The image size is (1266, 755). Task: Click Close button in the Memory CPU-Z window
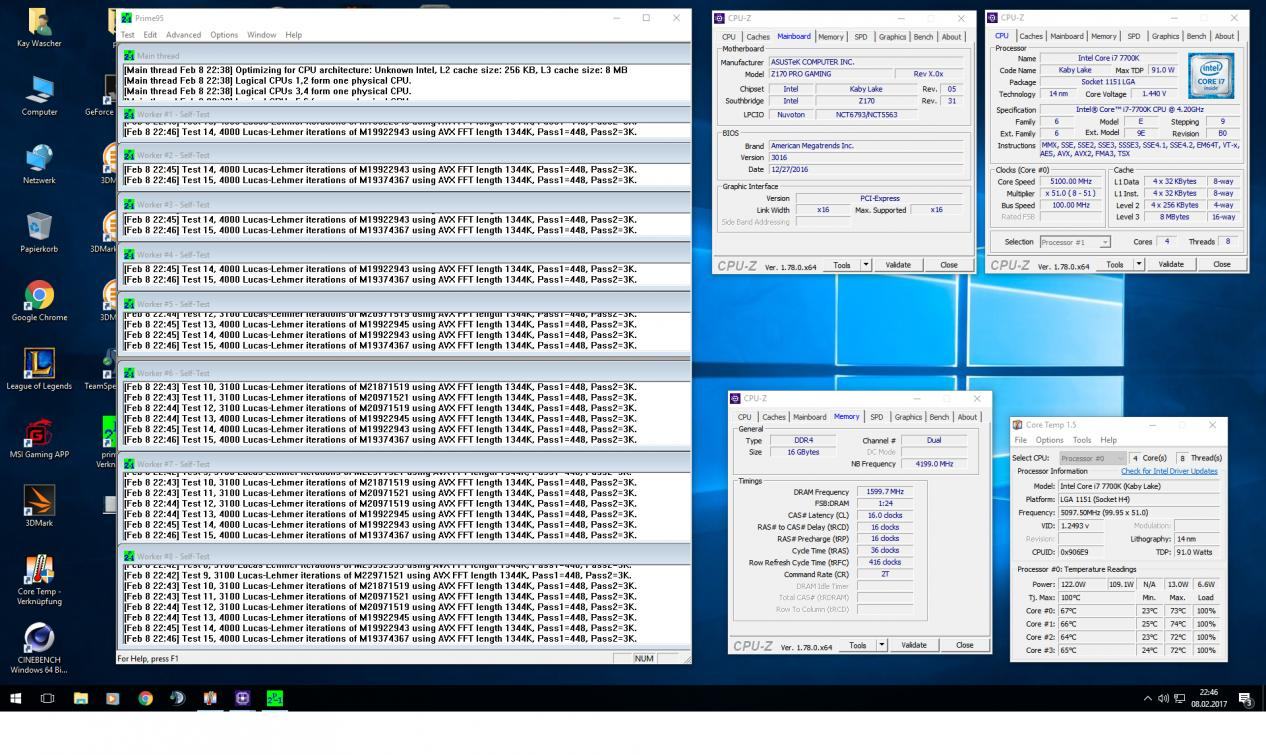pos(964,645)
